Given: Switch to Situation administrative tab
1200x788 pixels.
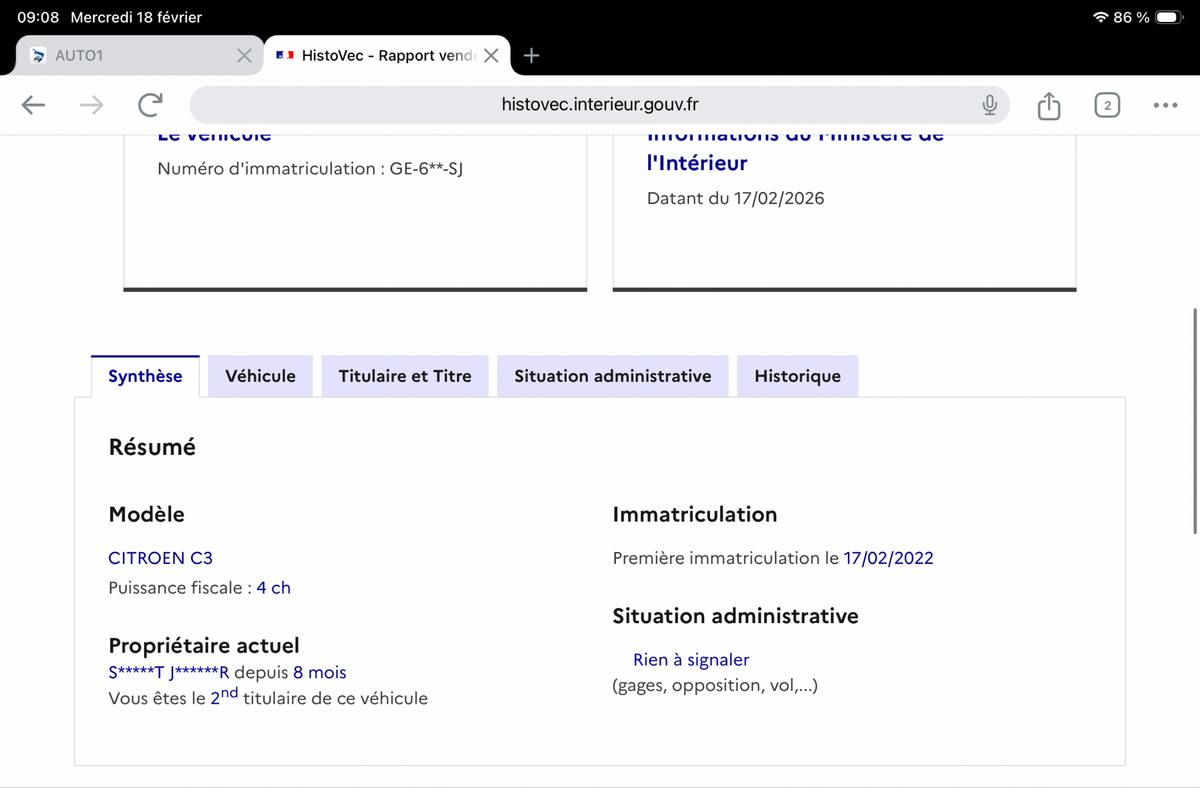Looking at the screenshot, I should (613, 376).
